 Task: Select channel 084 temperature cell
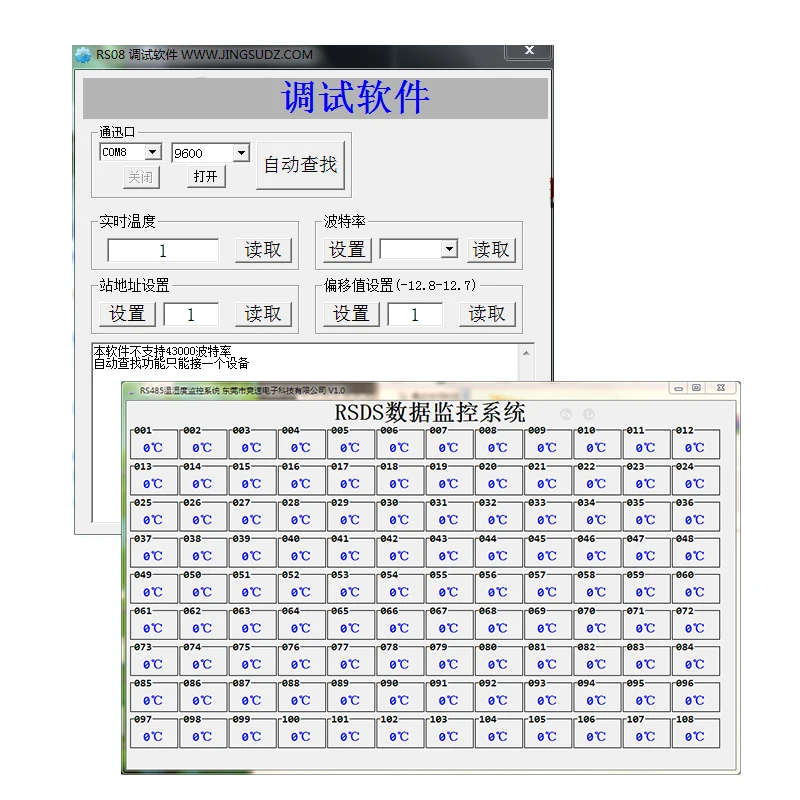695,662
